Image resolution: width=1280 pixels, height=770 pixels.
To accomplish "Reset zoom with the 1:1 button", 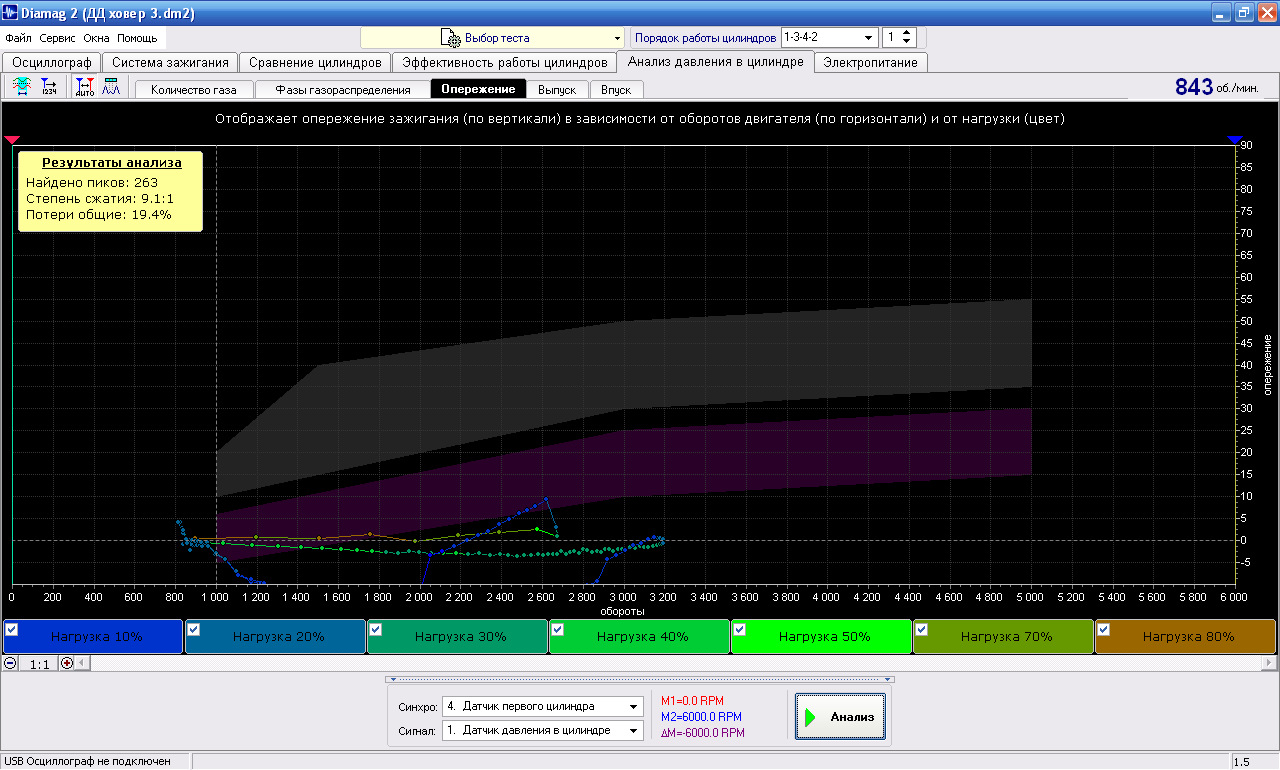I will (x=39, y=663).
